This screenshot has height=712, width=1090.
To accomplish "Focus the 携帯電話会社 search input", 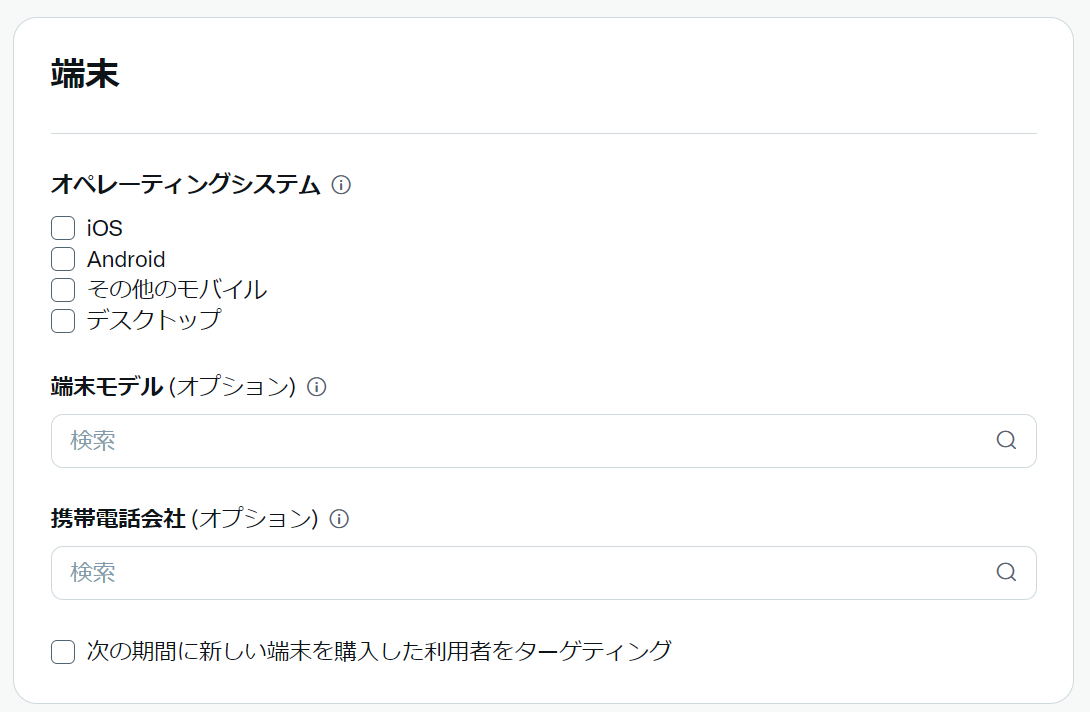I will pos(544,573).
